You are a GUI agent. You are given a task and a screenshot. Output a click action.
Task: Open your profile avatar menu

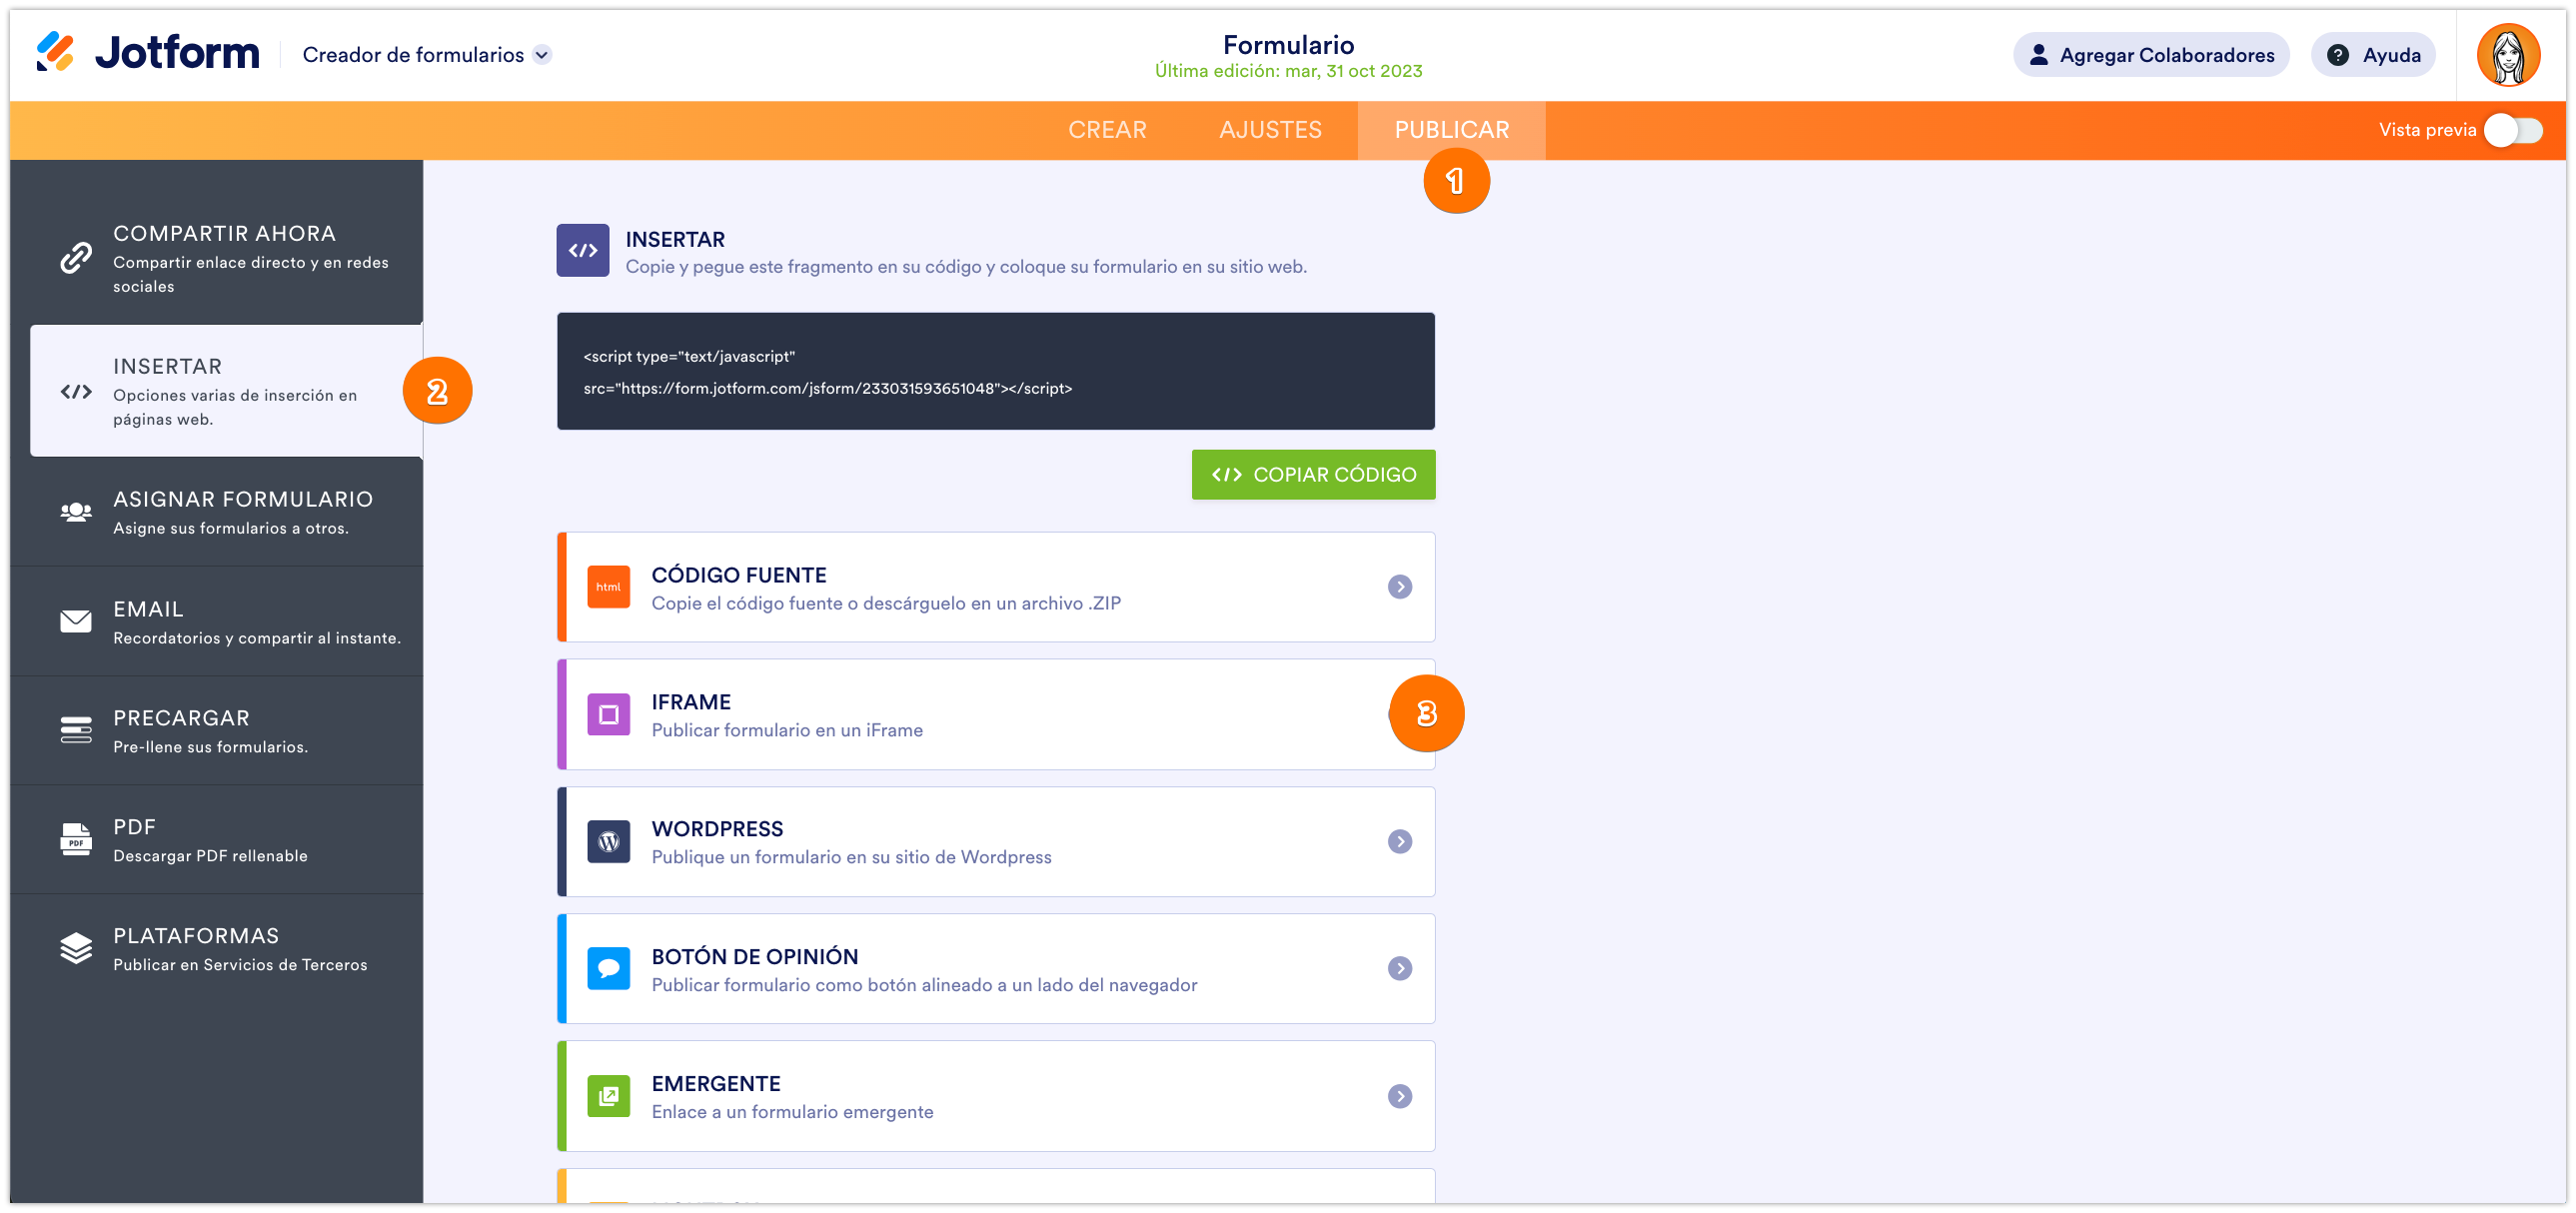pos(2508,54)
